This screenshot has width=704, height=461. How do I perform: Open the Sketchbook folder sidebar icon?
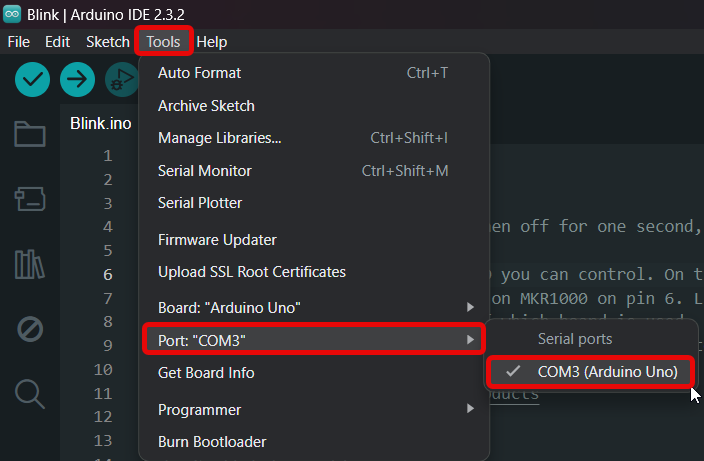pos(30,133)
